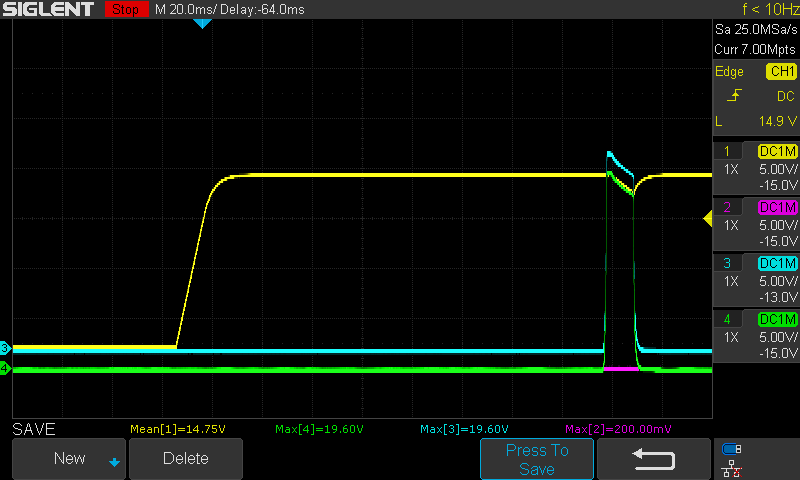Select the yellow trigger level arrow marker
This screenshot has height=480, width=800.
(x=708, y=219)
